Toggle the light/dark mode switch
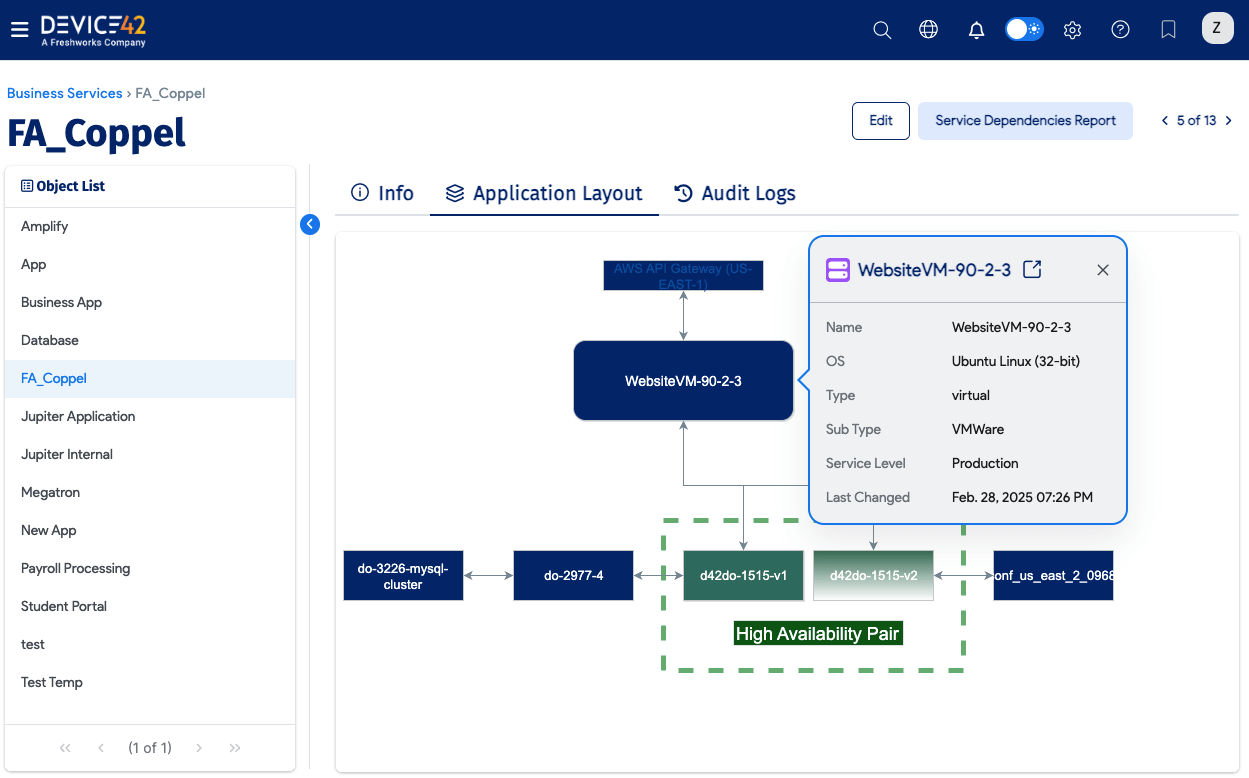Screen dimensions: 1249x778 click(x=1024, y=30)
